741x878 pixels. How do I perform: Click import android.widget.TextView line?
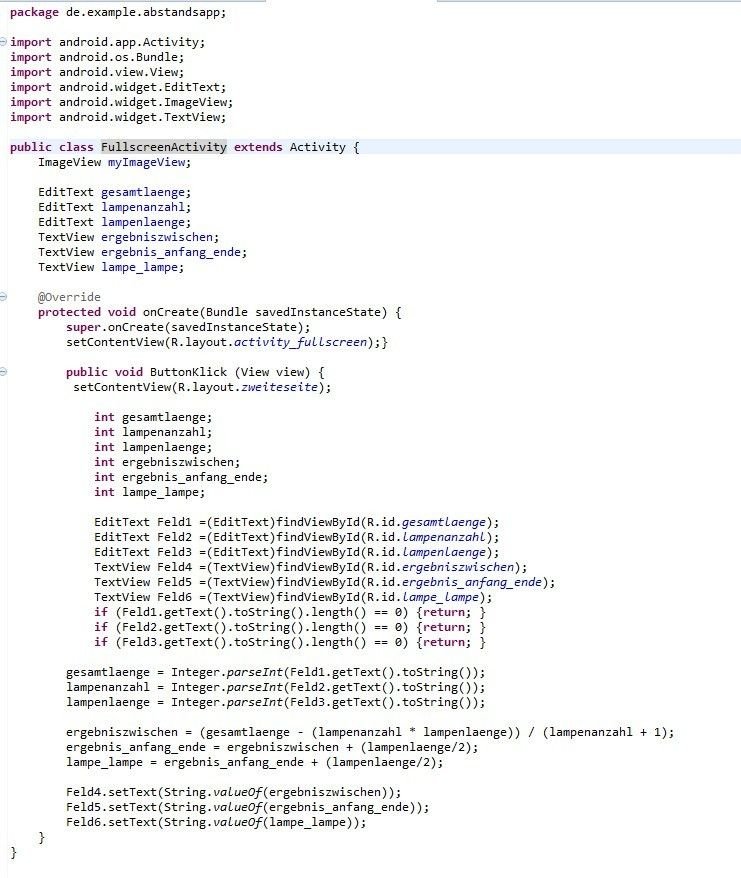(x=118, y=117)
